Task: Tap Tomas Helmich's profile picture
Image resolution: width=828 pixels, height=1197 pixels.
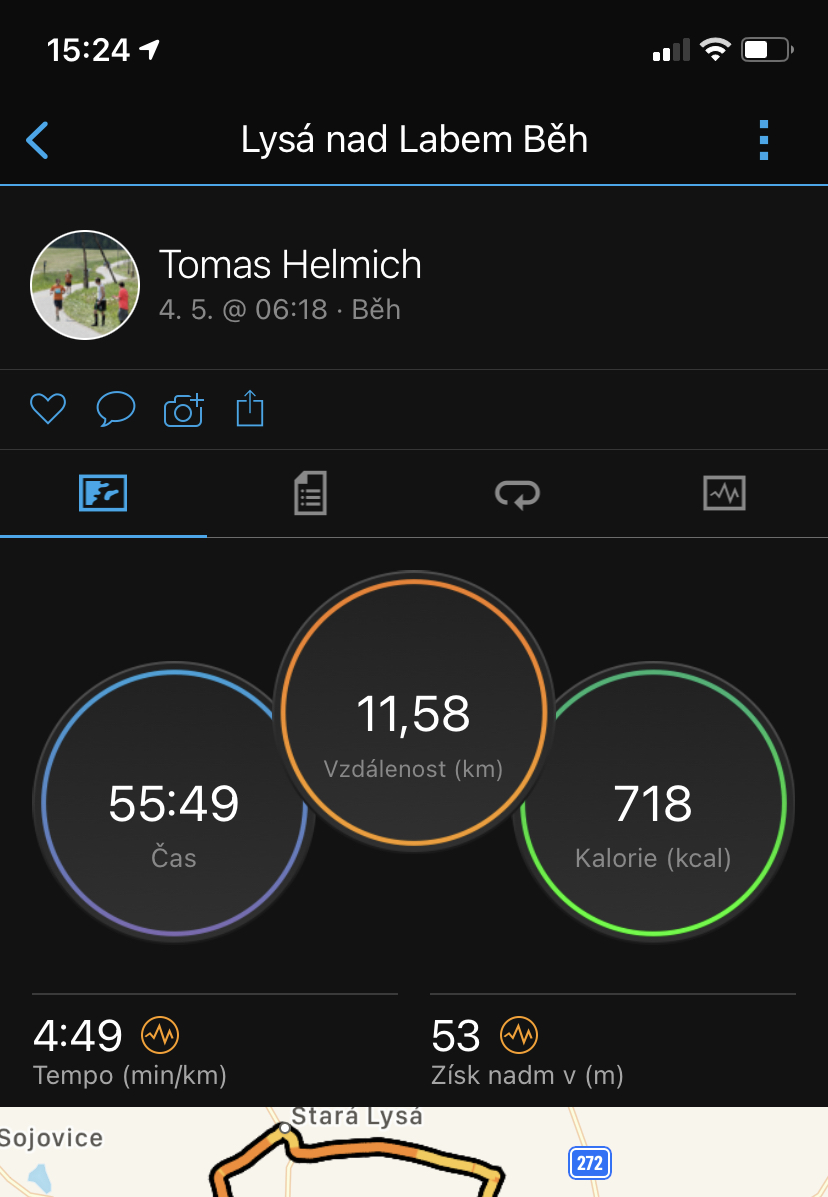Action: [x=85, y=285]
